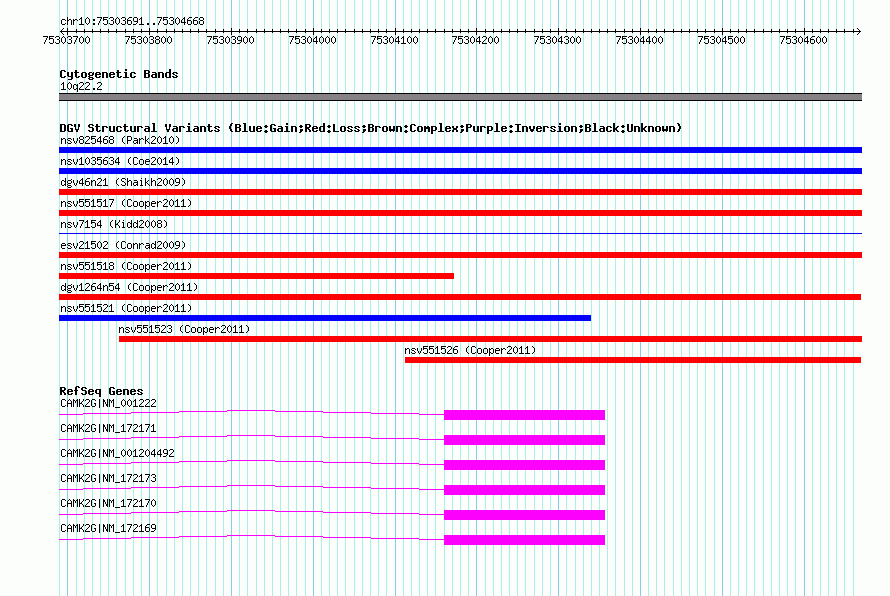Click the dgv1264n54 (Cooper2011) label
890x596 pixels.
coord(129,287)
